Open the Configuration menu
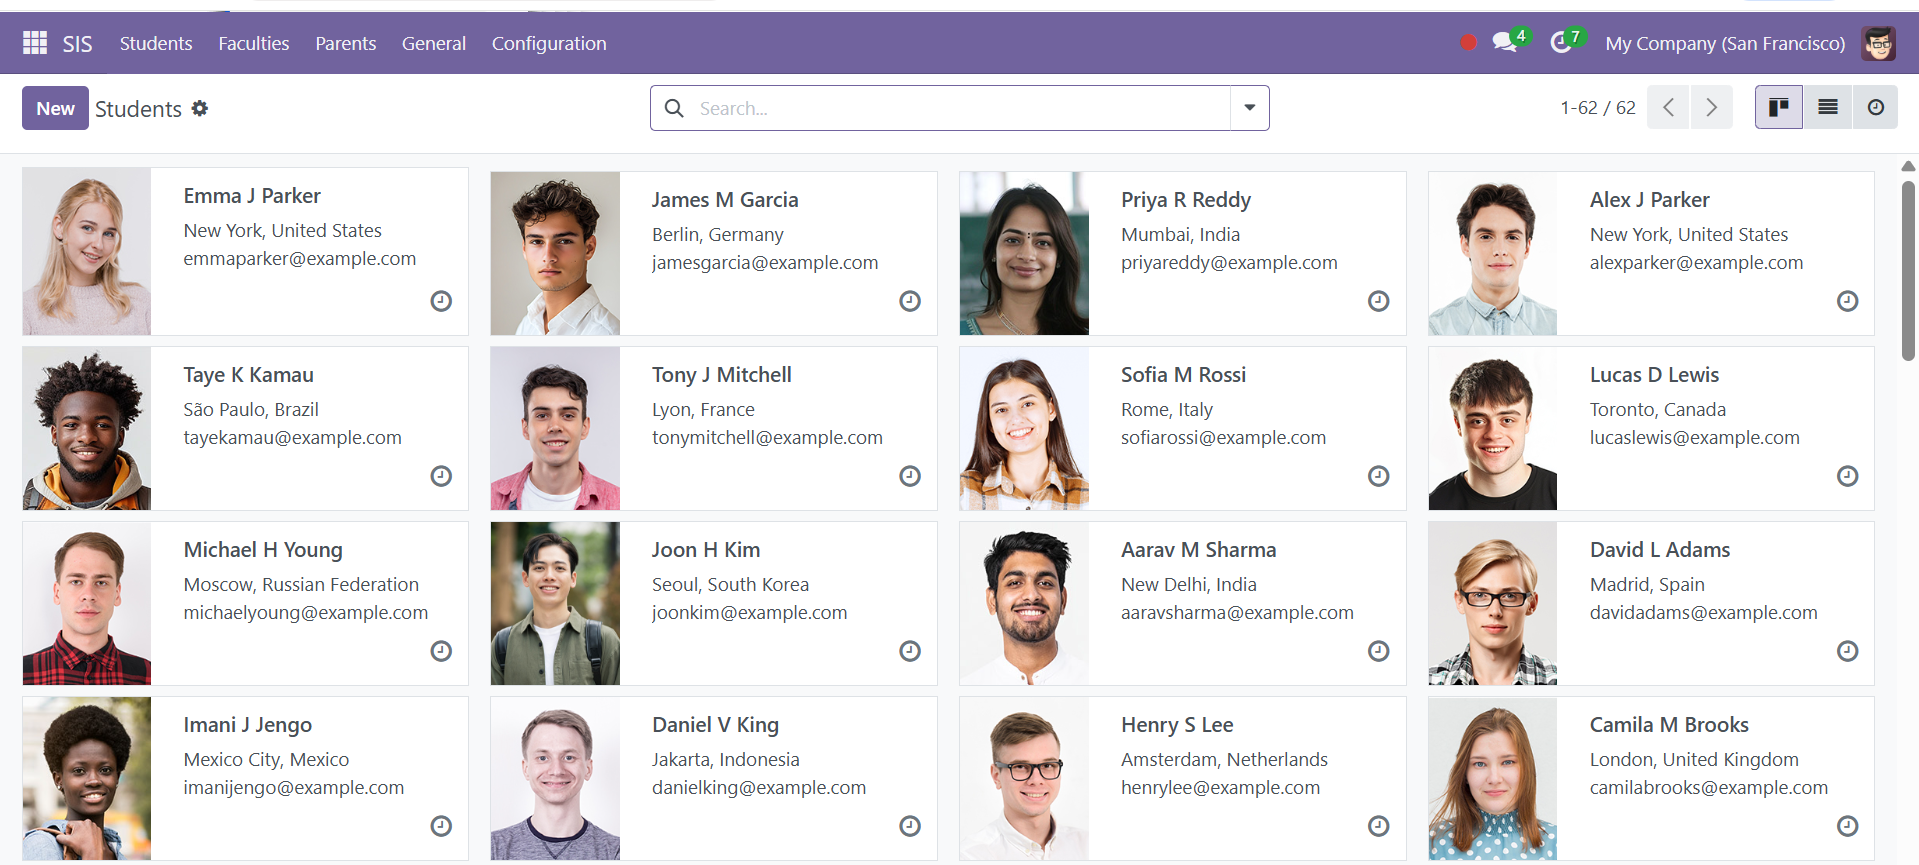 pyautogui.click(x=549, y=43)
